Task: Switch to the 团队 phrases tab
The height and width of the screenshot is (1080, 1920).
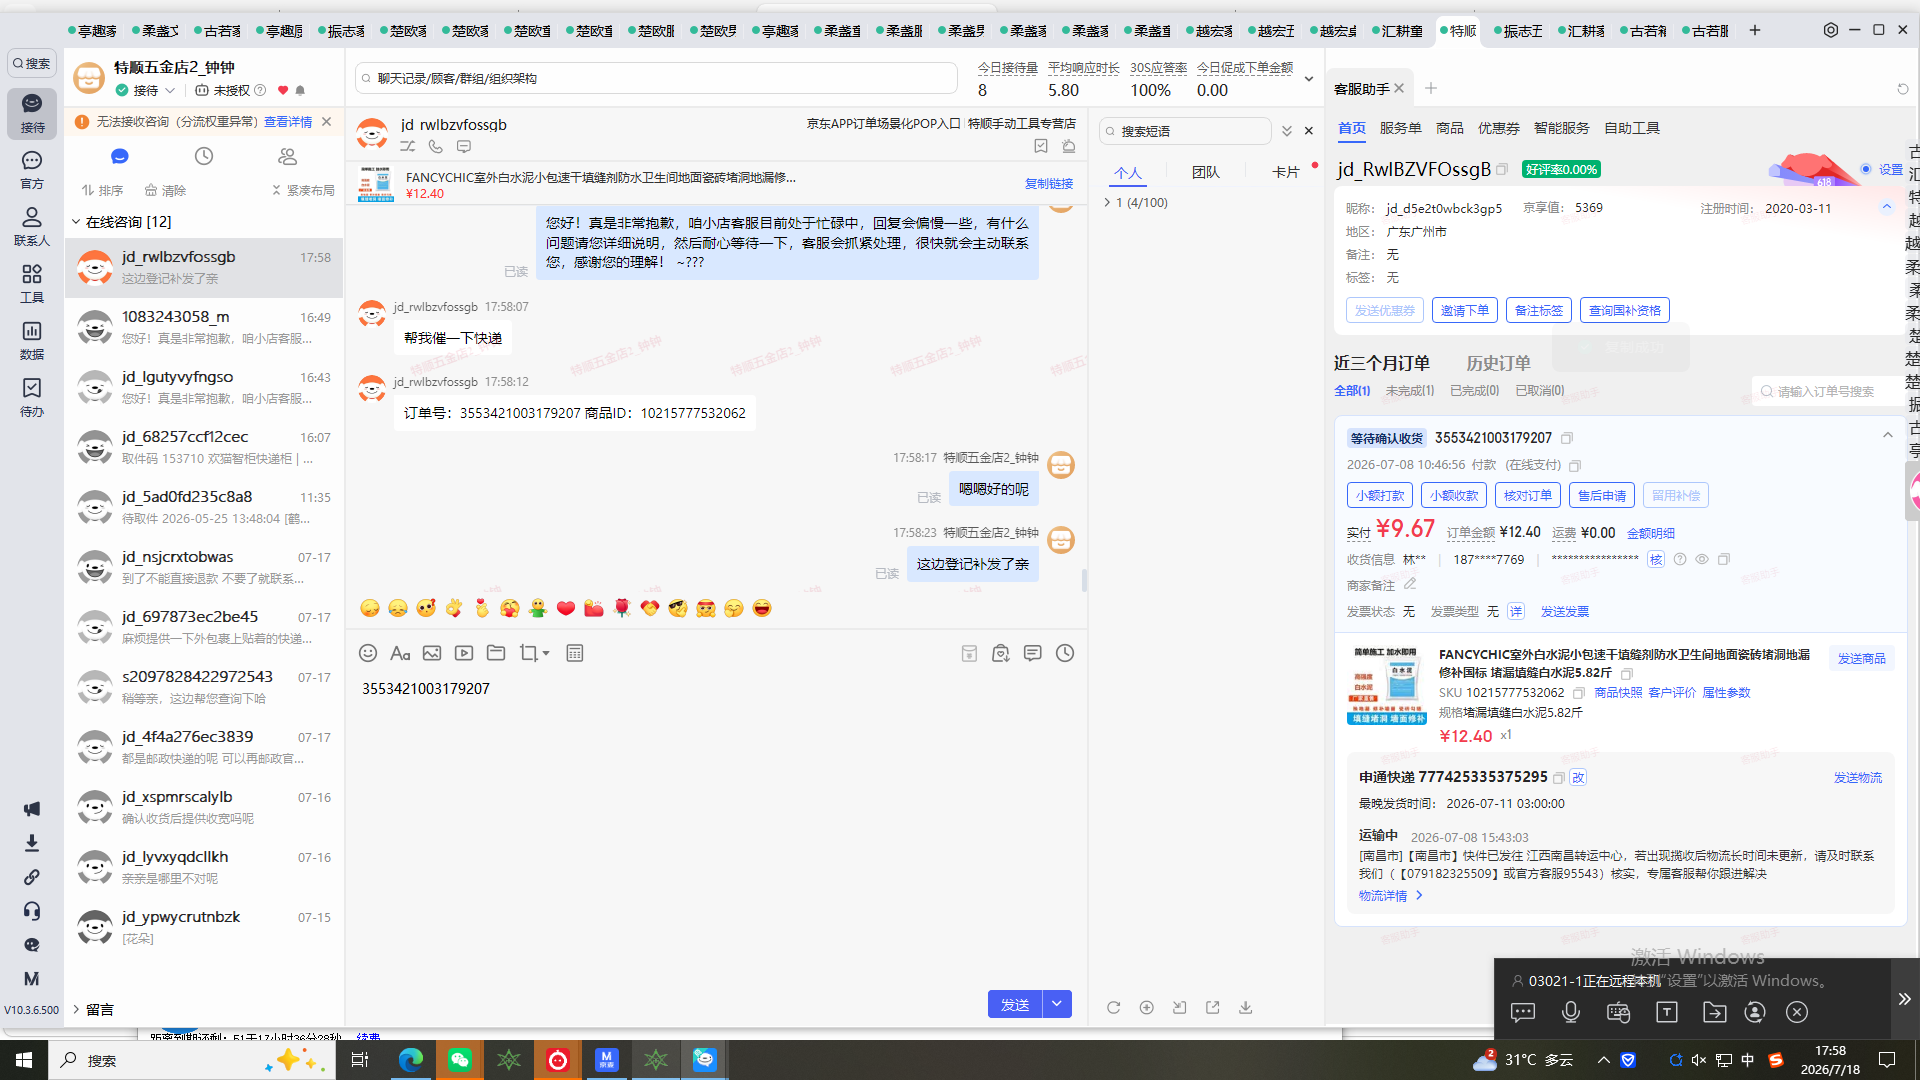Action: pyautogui.click(x=1206, y=172)
